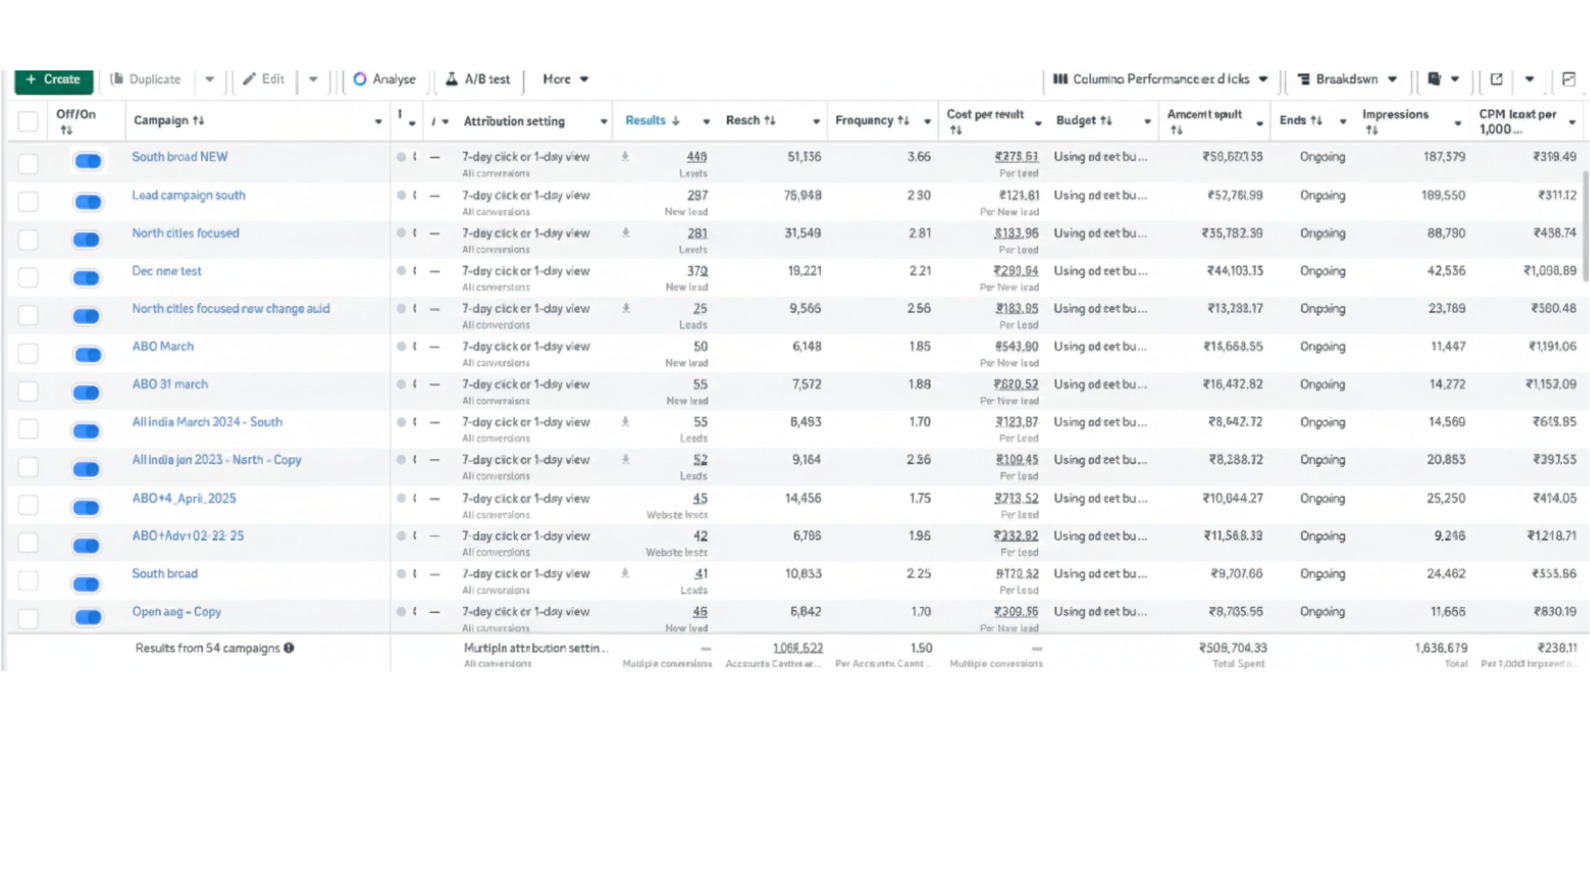This screenshot has height=886, width=1590.
Task: Click the results icon in South broad row
Action: coord(626,574)
